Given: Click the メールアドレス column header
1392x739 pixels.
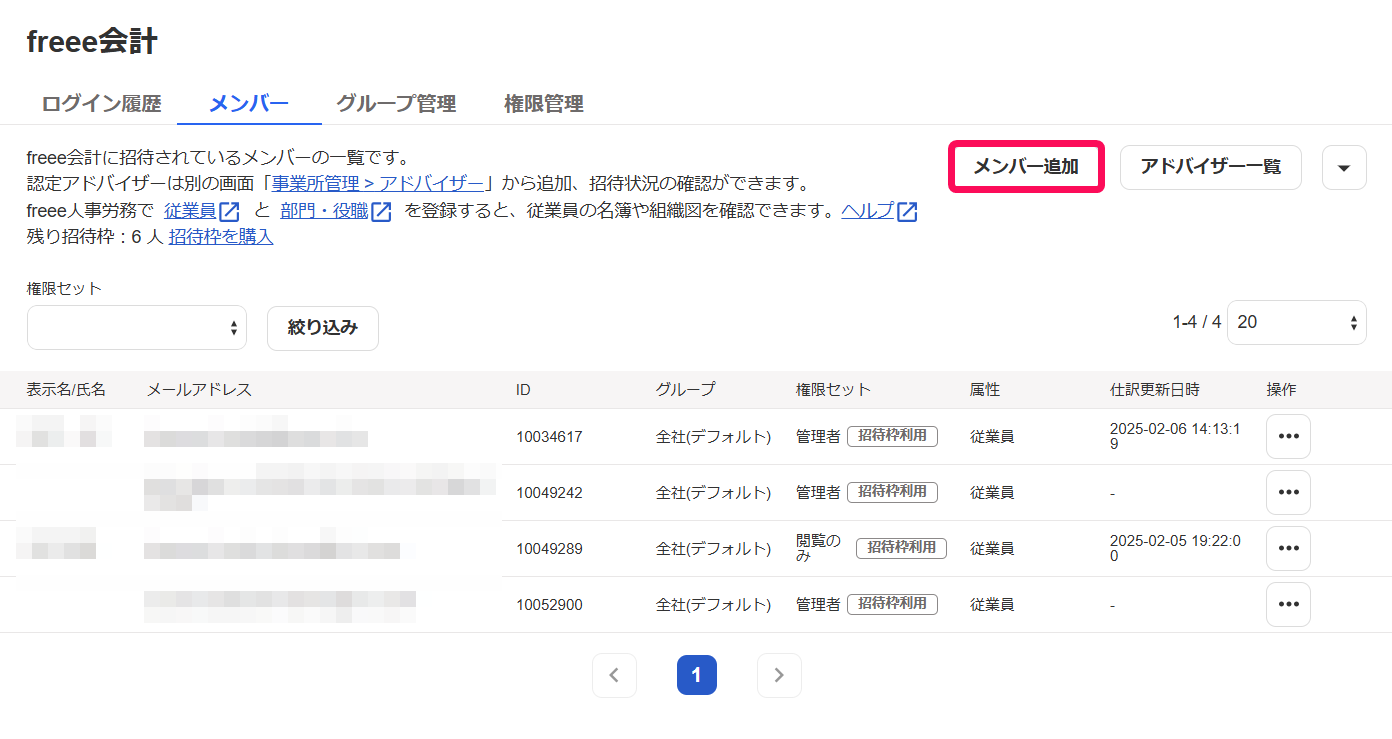Looking at the screenshot, I should coord(199,389).
